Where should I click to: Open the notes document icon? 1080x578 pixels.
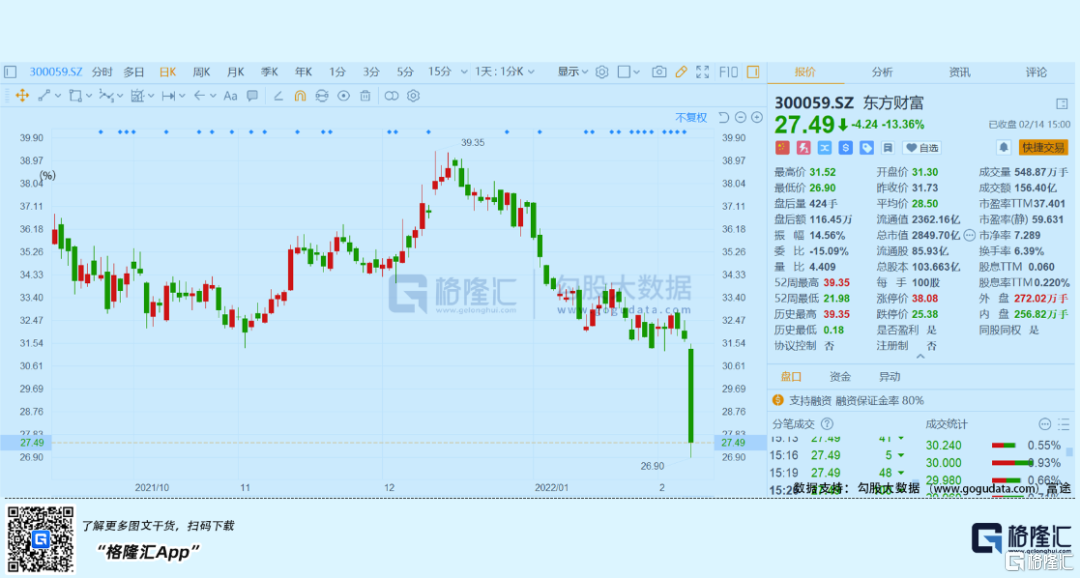[888, 147]
